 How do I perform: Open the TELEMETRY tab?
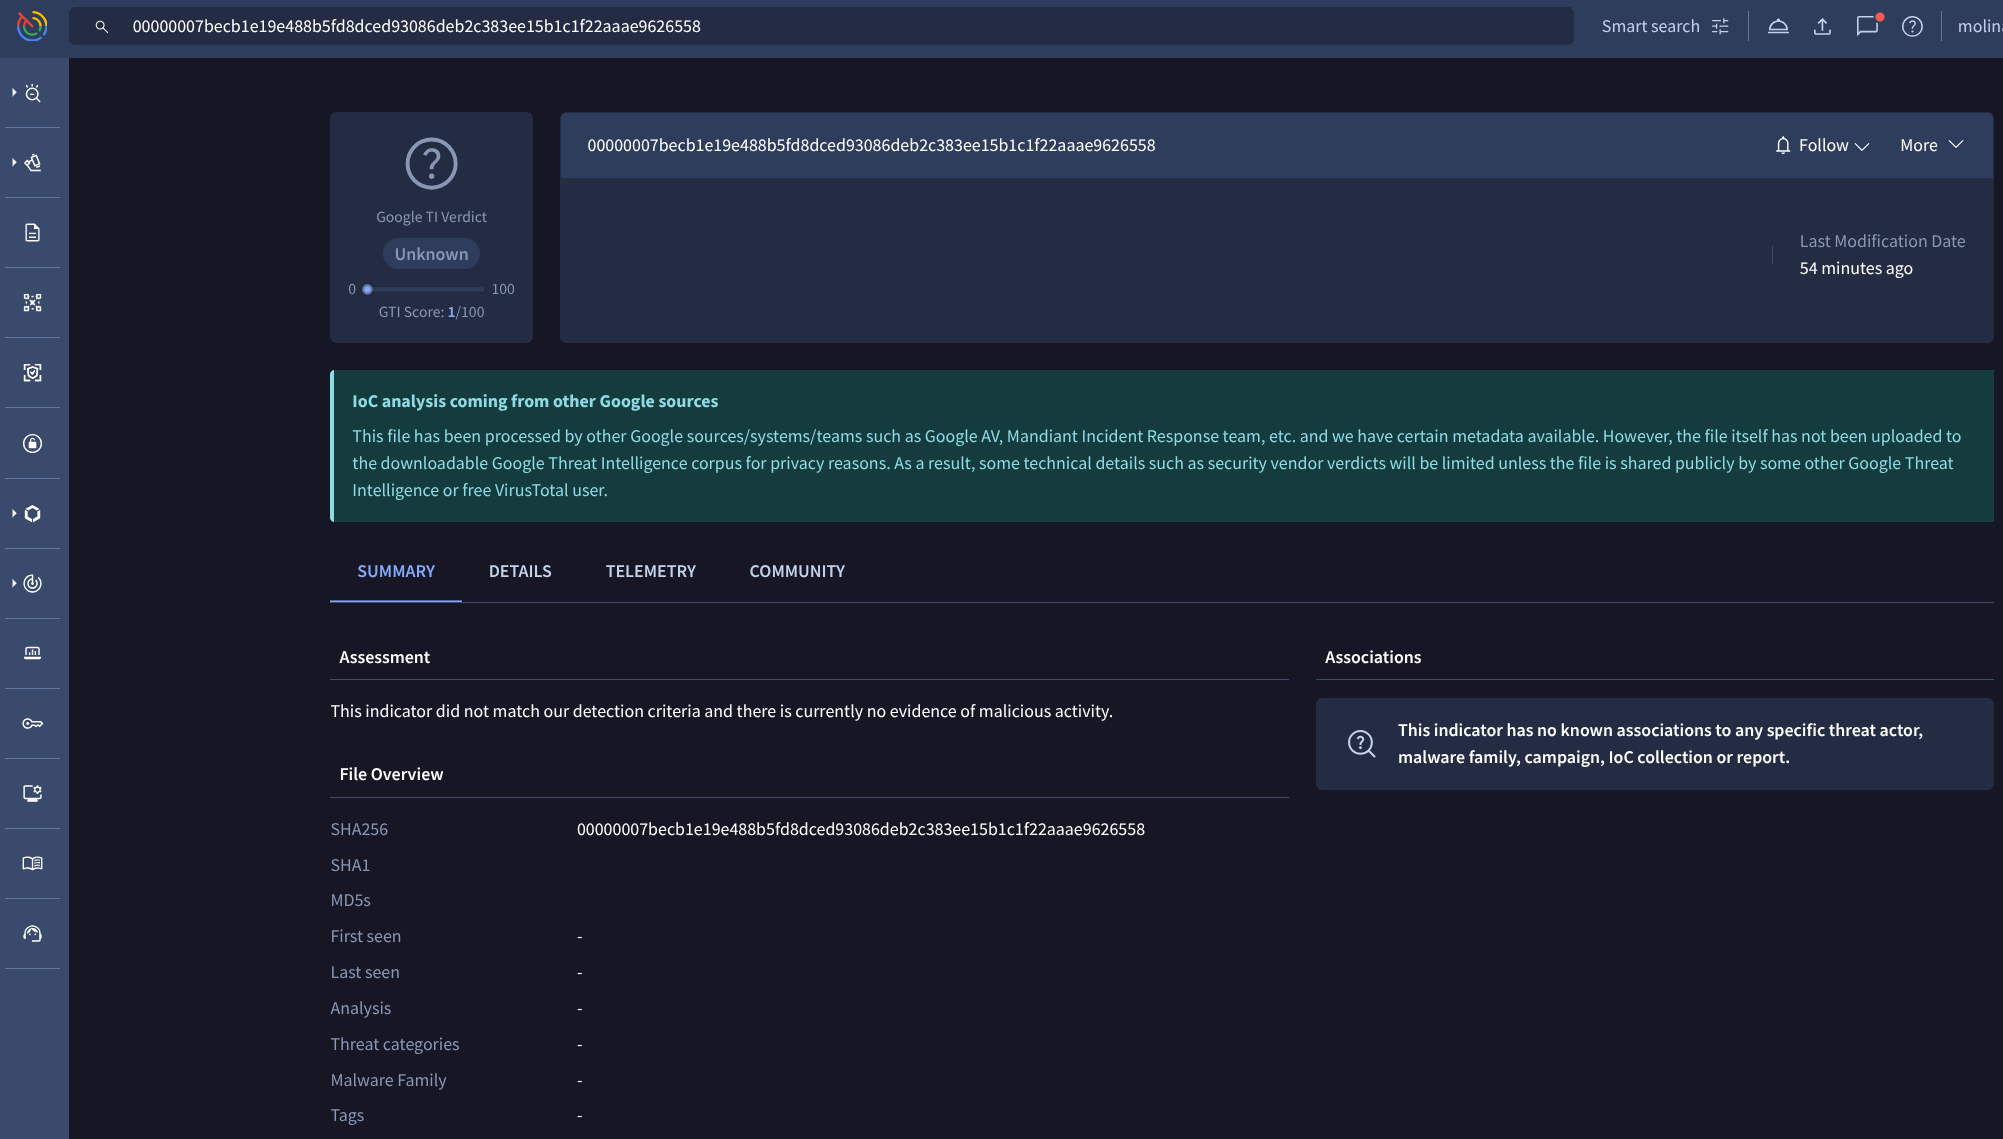click(650, 571)
